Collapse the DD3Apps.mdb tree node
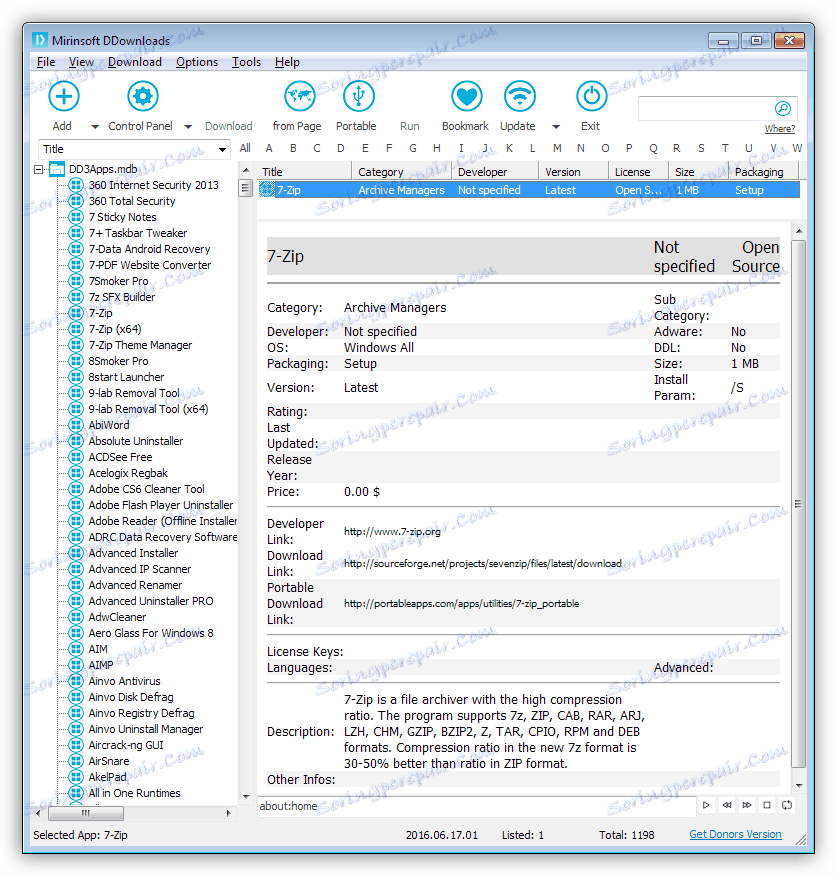837x876 pixels. (x=39, y=169)
